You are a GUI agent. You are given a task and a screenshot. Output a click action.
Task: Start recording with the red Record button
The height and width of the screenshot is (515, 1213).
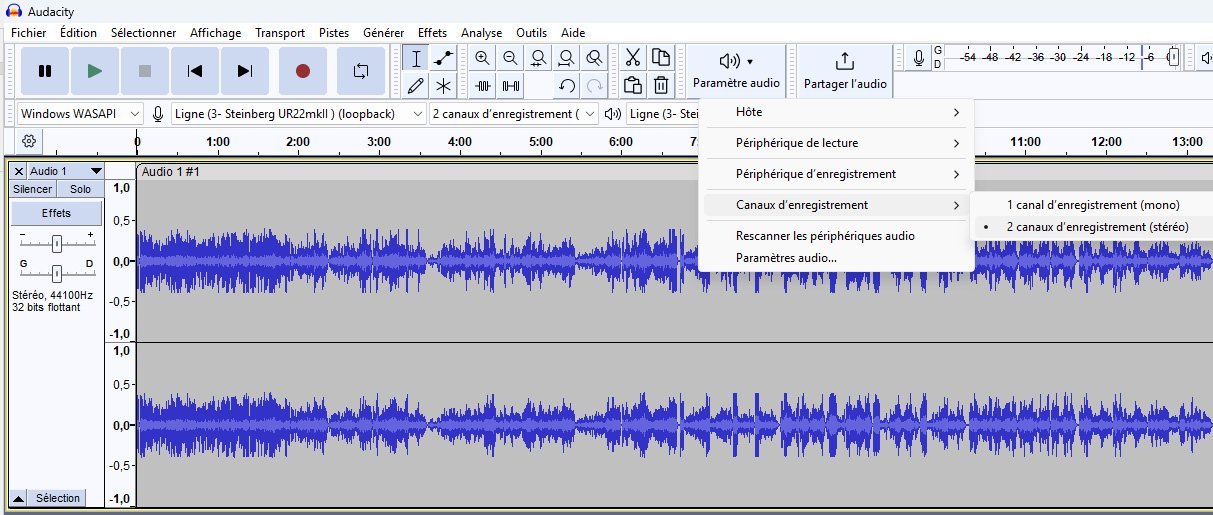pyautogui.click(x=303, y=71)
